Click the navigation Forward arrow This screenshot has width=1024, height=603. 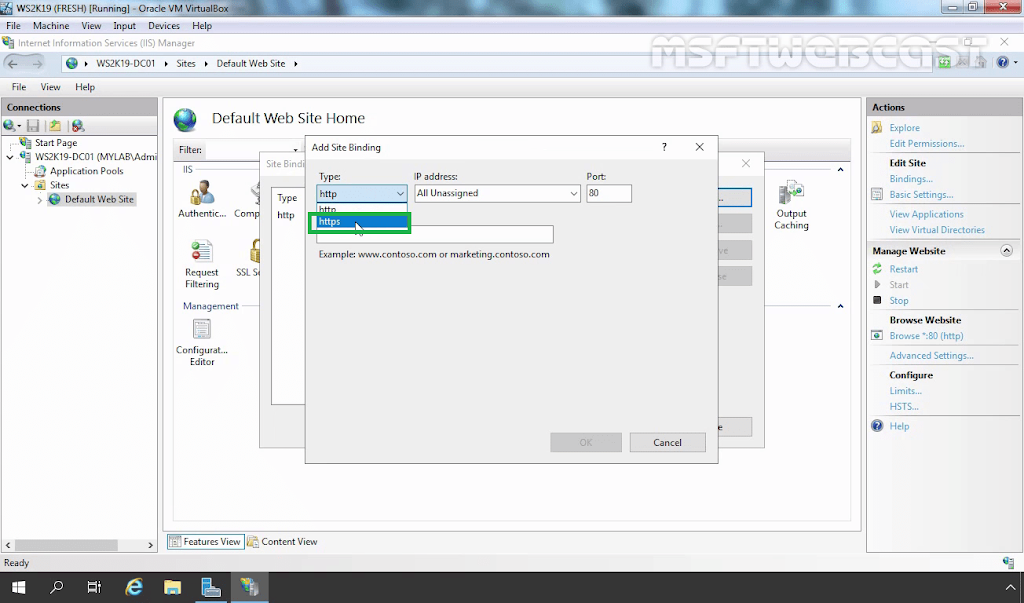(x=37, y=63)
